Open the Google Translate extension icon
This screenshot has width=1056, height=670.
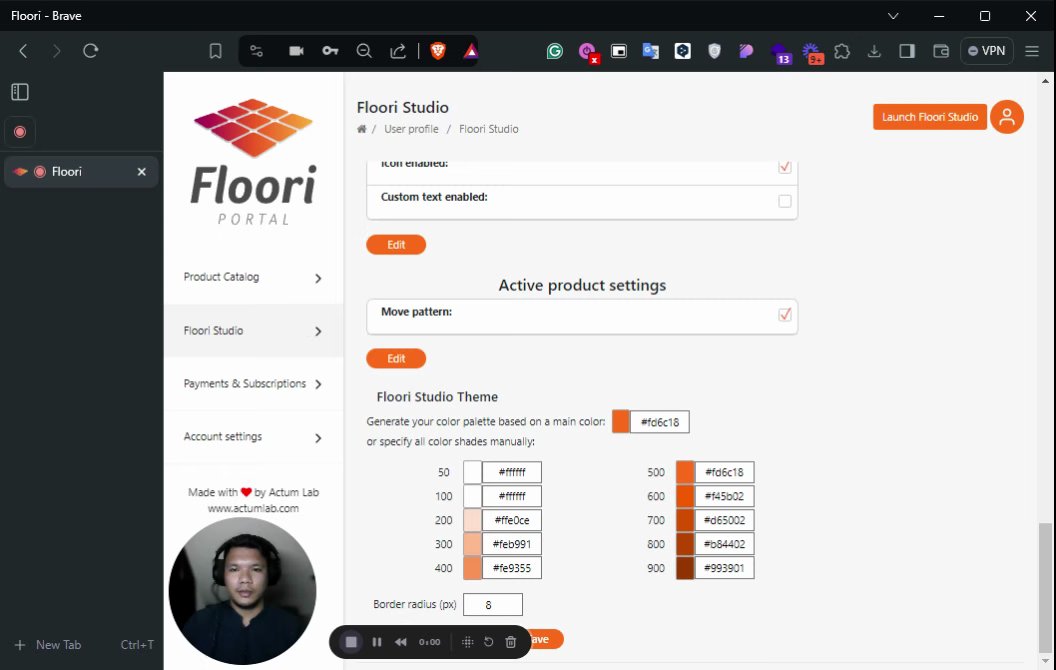point(651,51)
